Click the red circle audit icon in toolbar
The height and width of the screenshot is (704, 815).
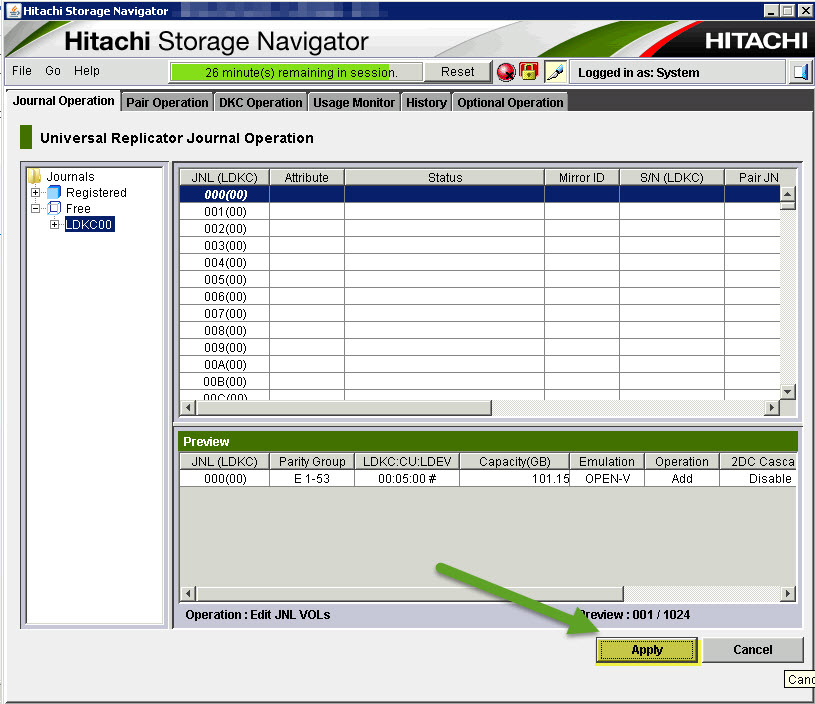(505, 72)
